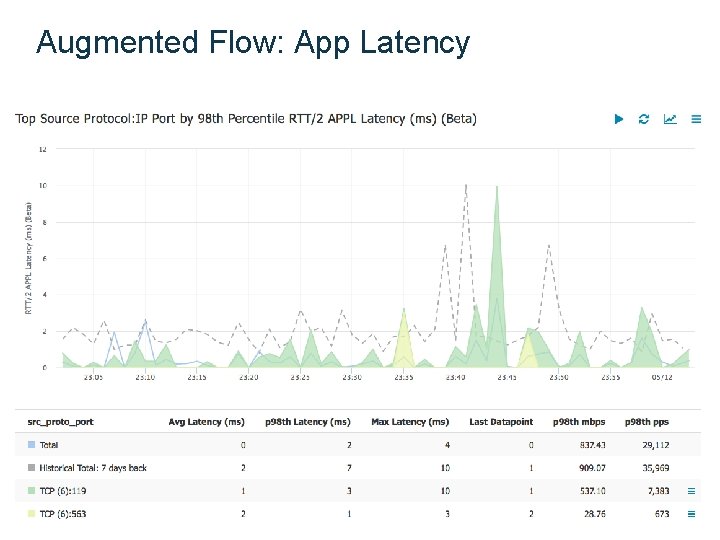The width and height of the screenshot is (720, 540).
Task: Click the y-axis 'RTT/2 APPL Latency (ms)' title
Action: [29, 259]
